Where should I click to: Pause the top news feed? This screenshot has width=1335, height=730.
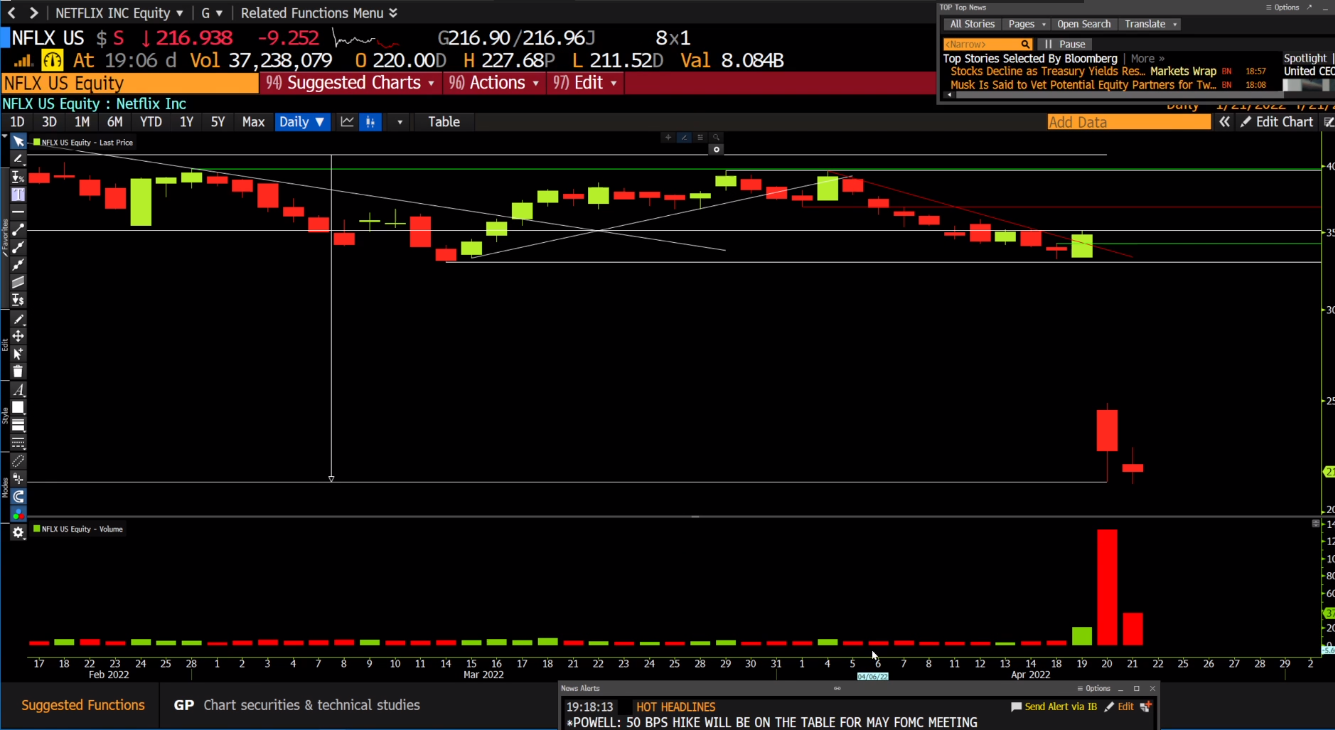(1066, 44)
